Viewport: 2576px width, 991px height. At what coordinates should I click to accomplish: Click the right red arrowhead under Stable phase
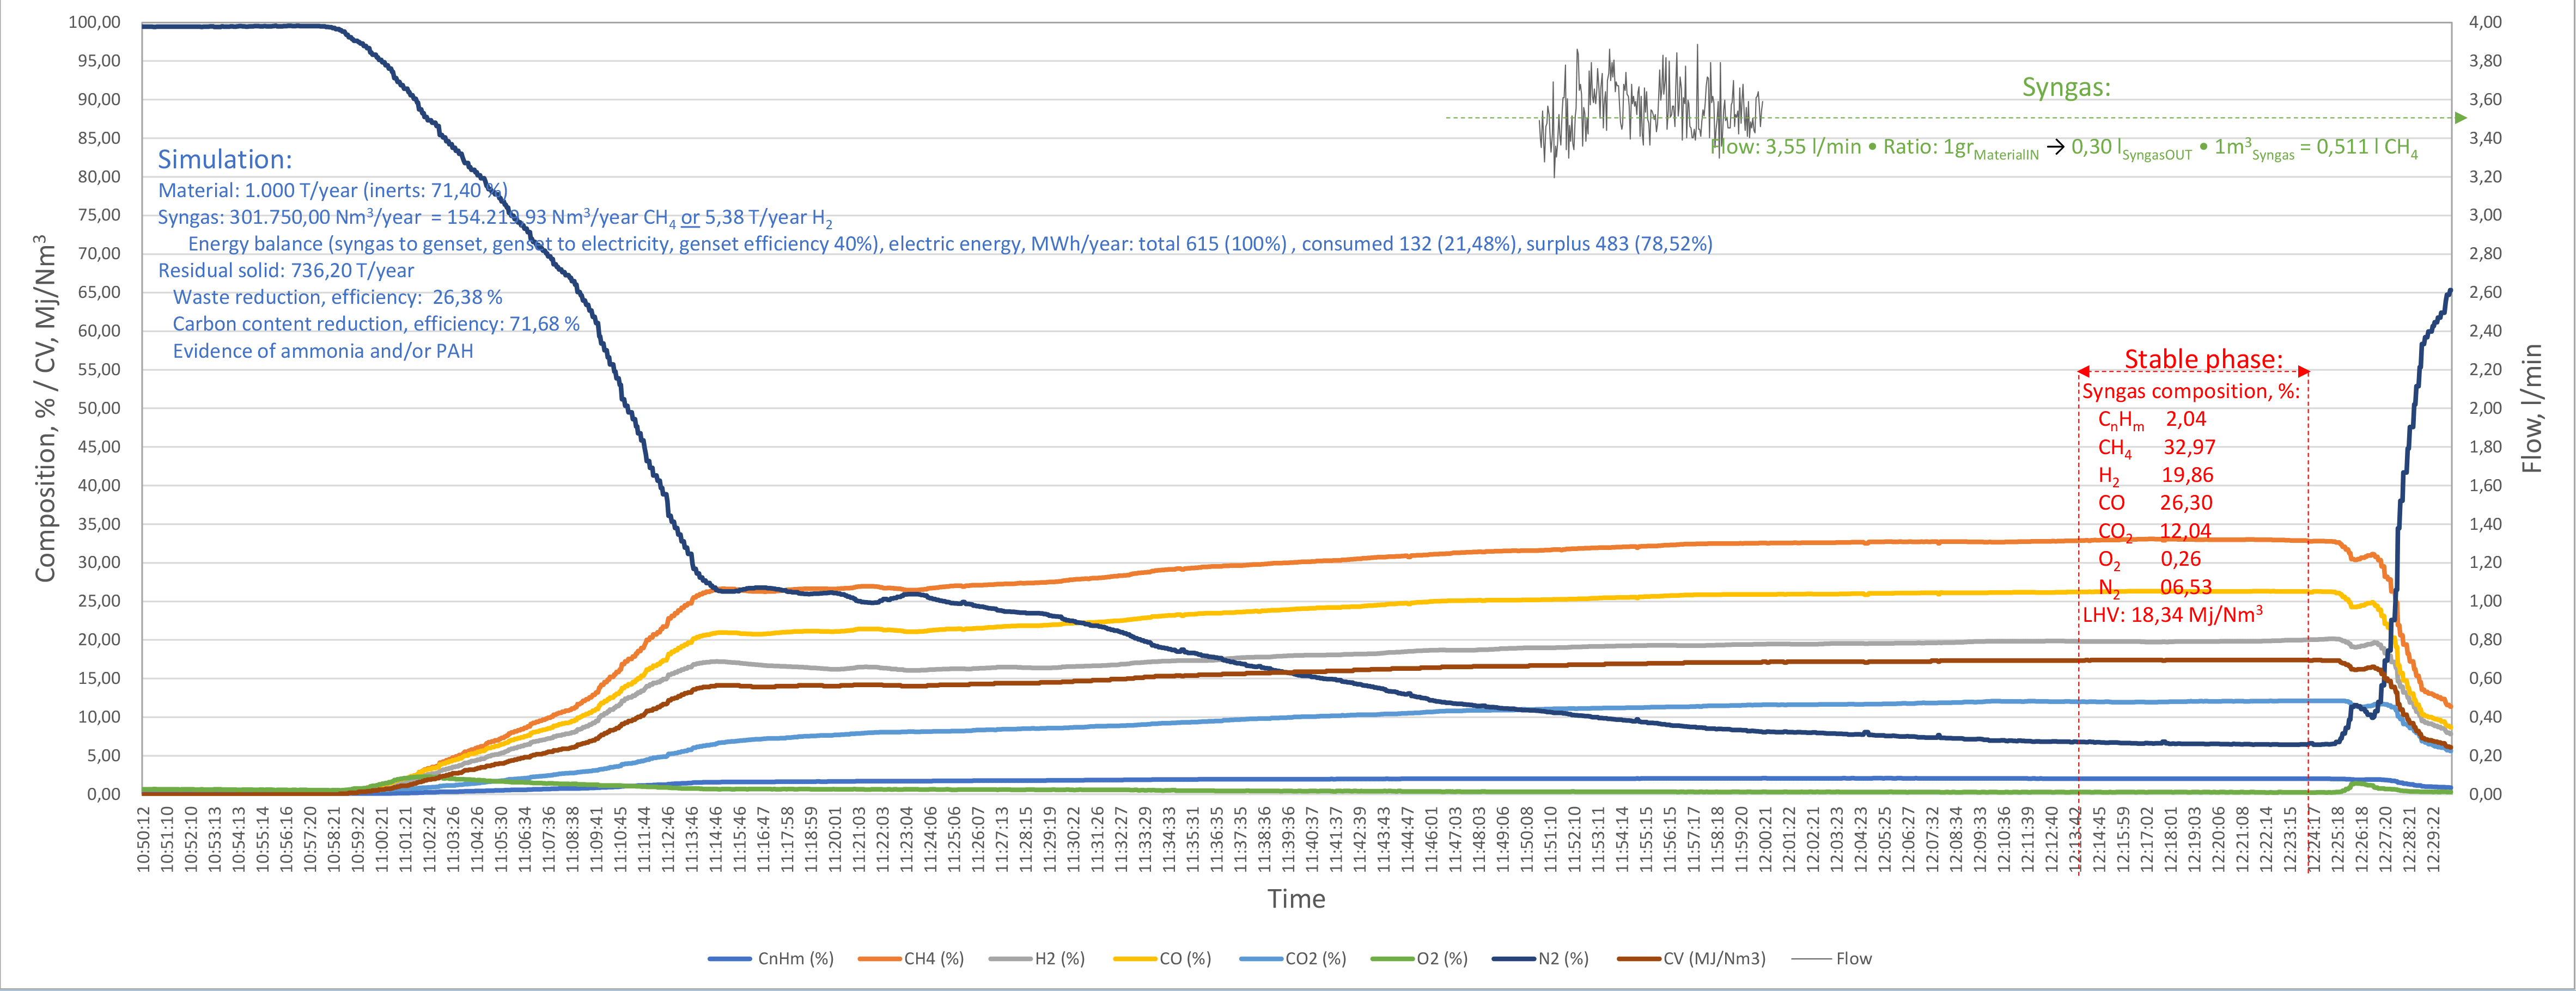pyautogui.click(x=2303, y=371)
